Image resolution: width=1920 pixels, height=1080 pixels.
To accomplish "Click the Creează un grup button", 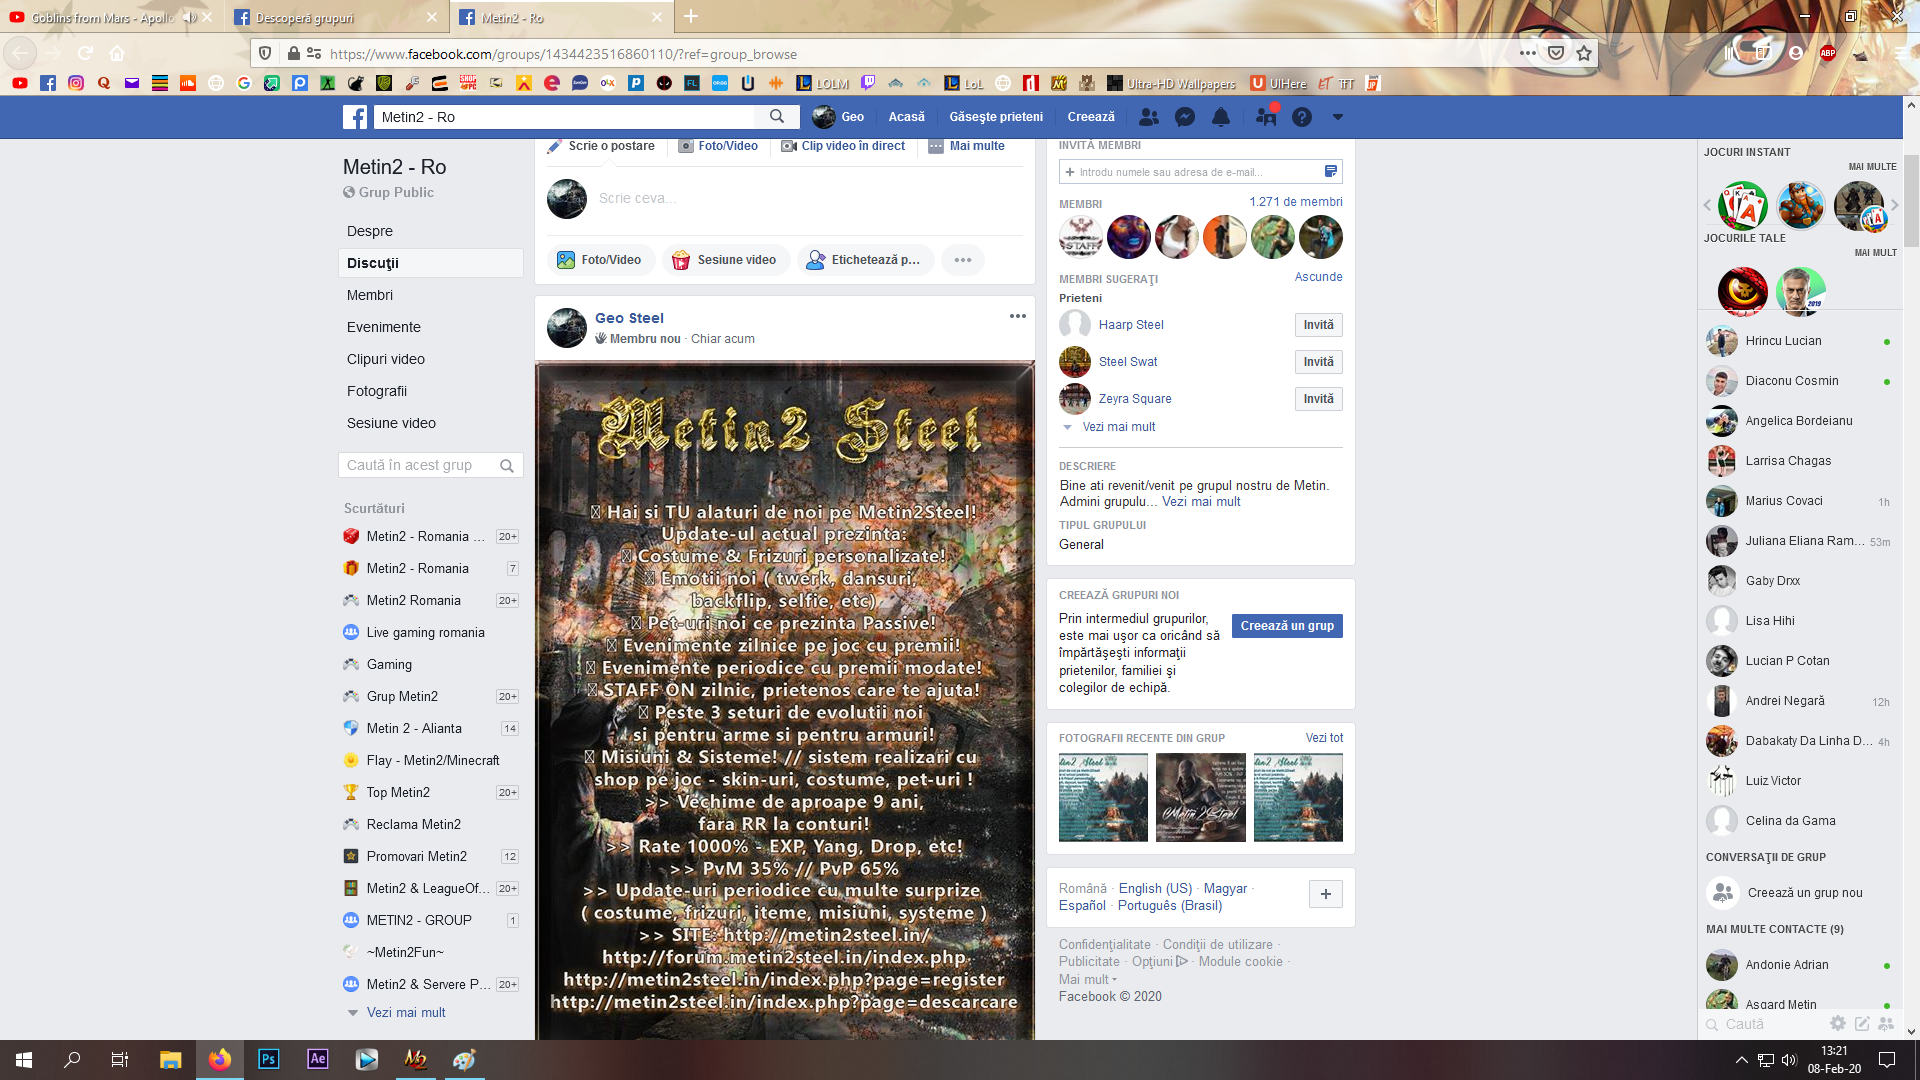I will 1287,626.
